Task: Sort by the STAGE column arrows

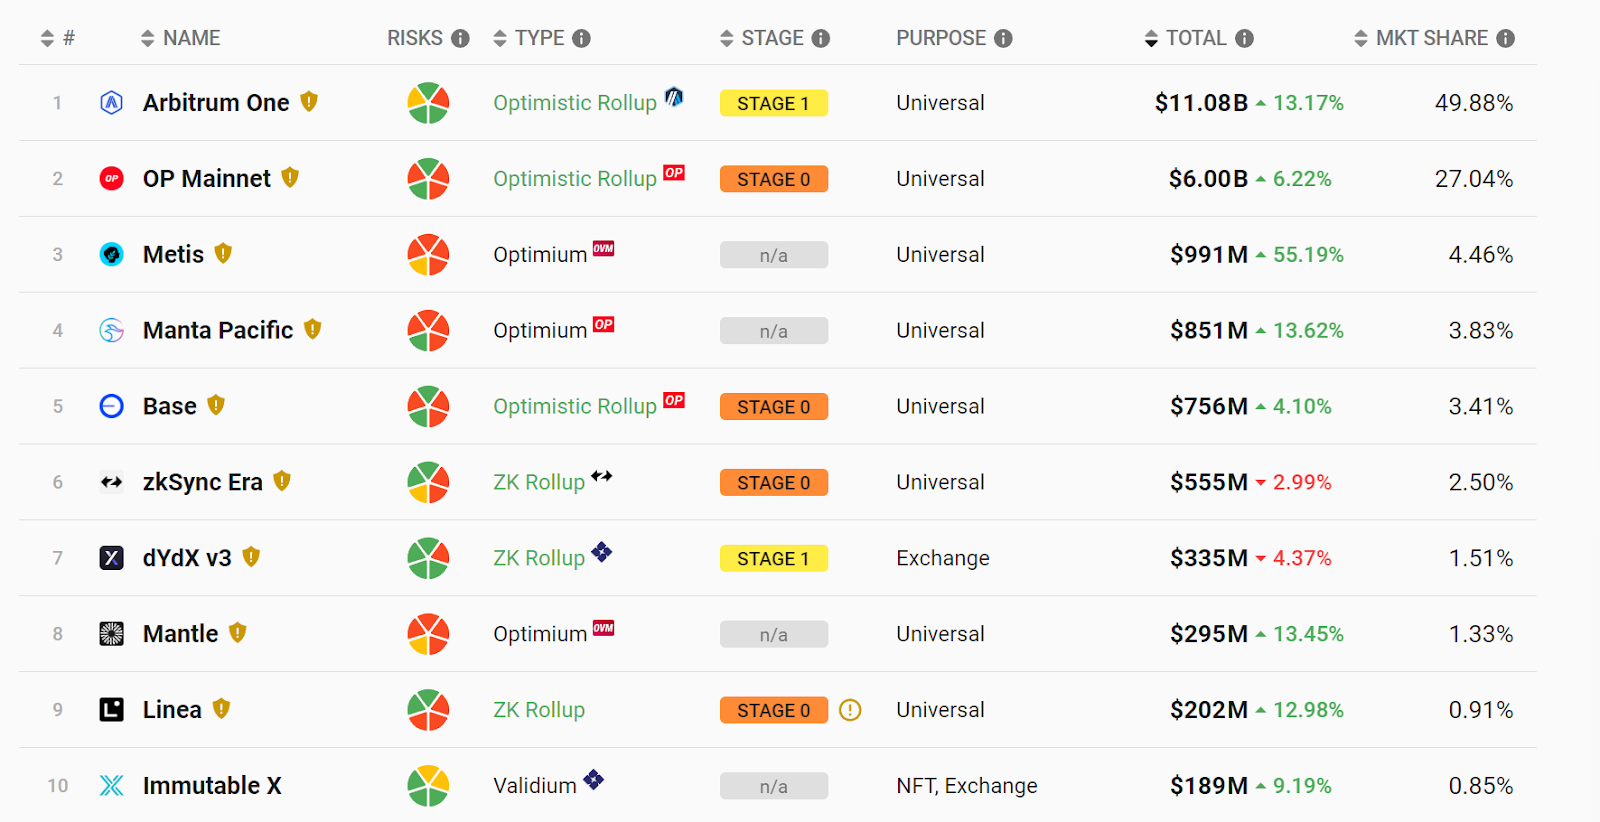Action: coord(727,39)
